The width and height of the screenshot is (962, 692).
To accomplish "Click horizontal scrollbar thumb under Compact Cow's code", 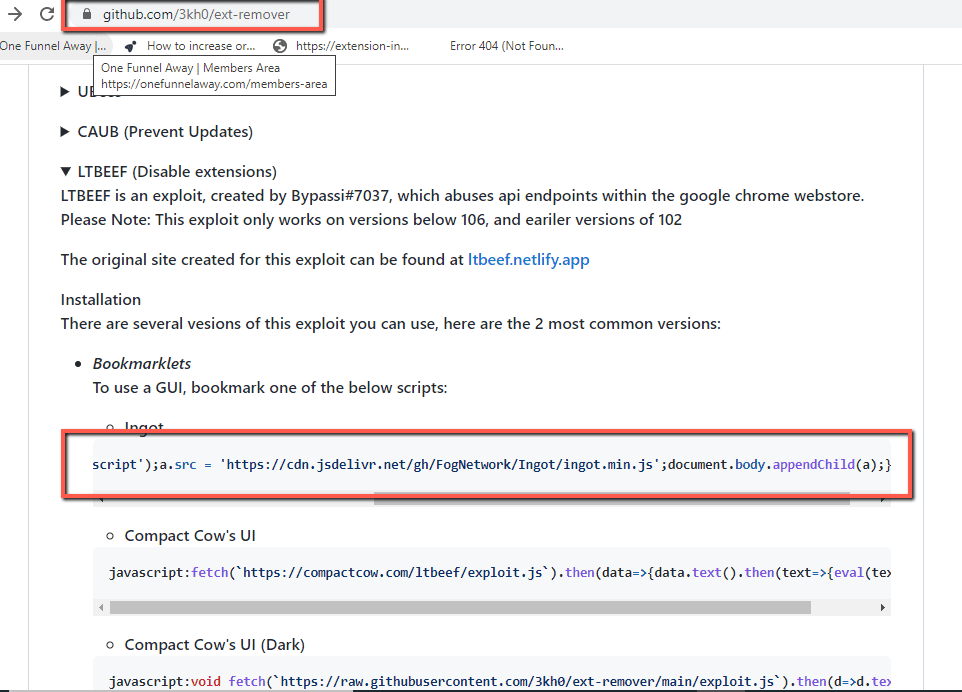I will (460, 607).
